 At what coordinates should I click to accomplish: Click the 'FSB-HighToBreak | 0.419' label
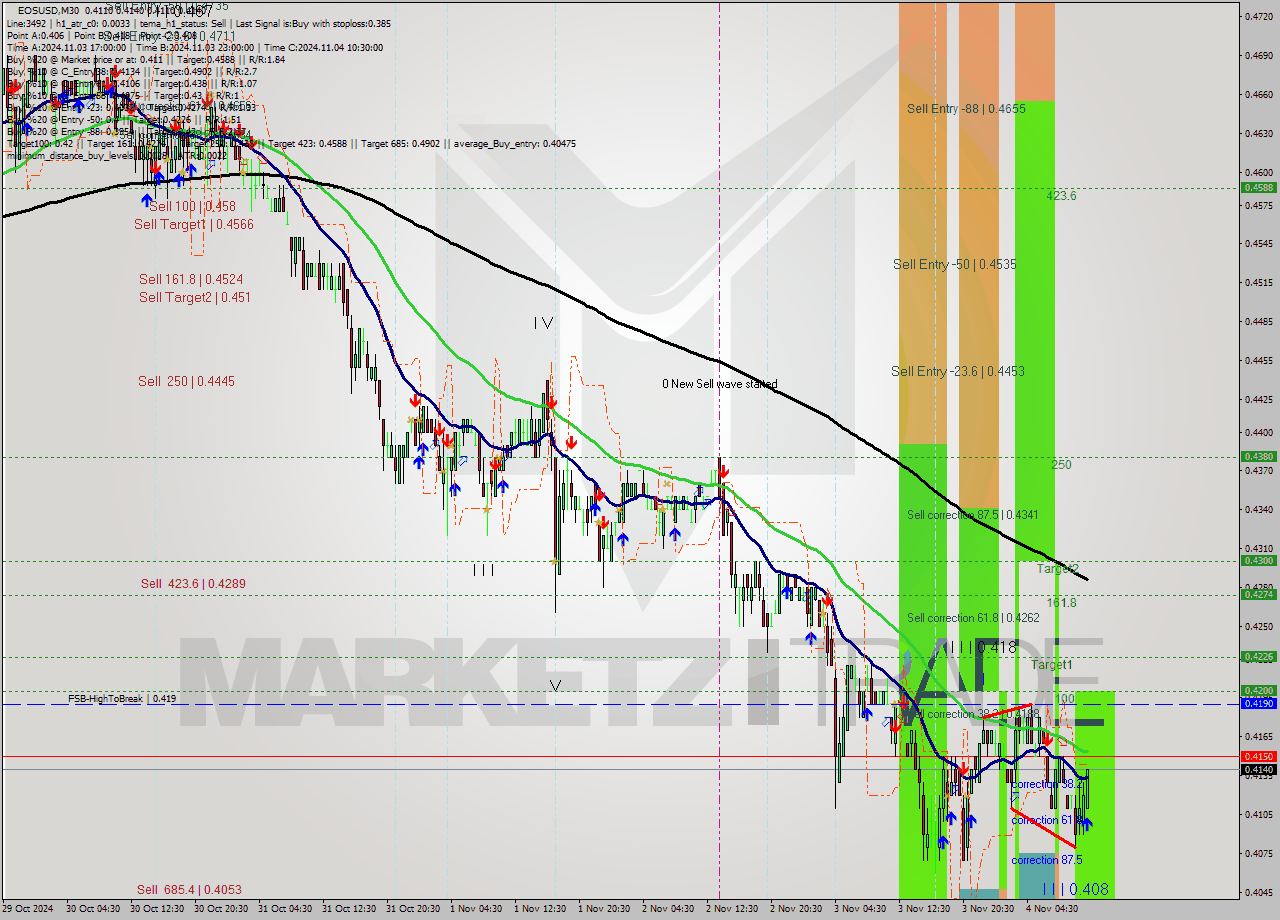(122, 698)
